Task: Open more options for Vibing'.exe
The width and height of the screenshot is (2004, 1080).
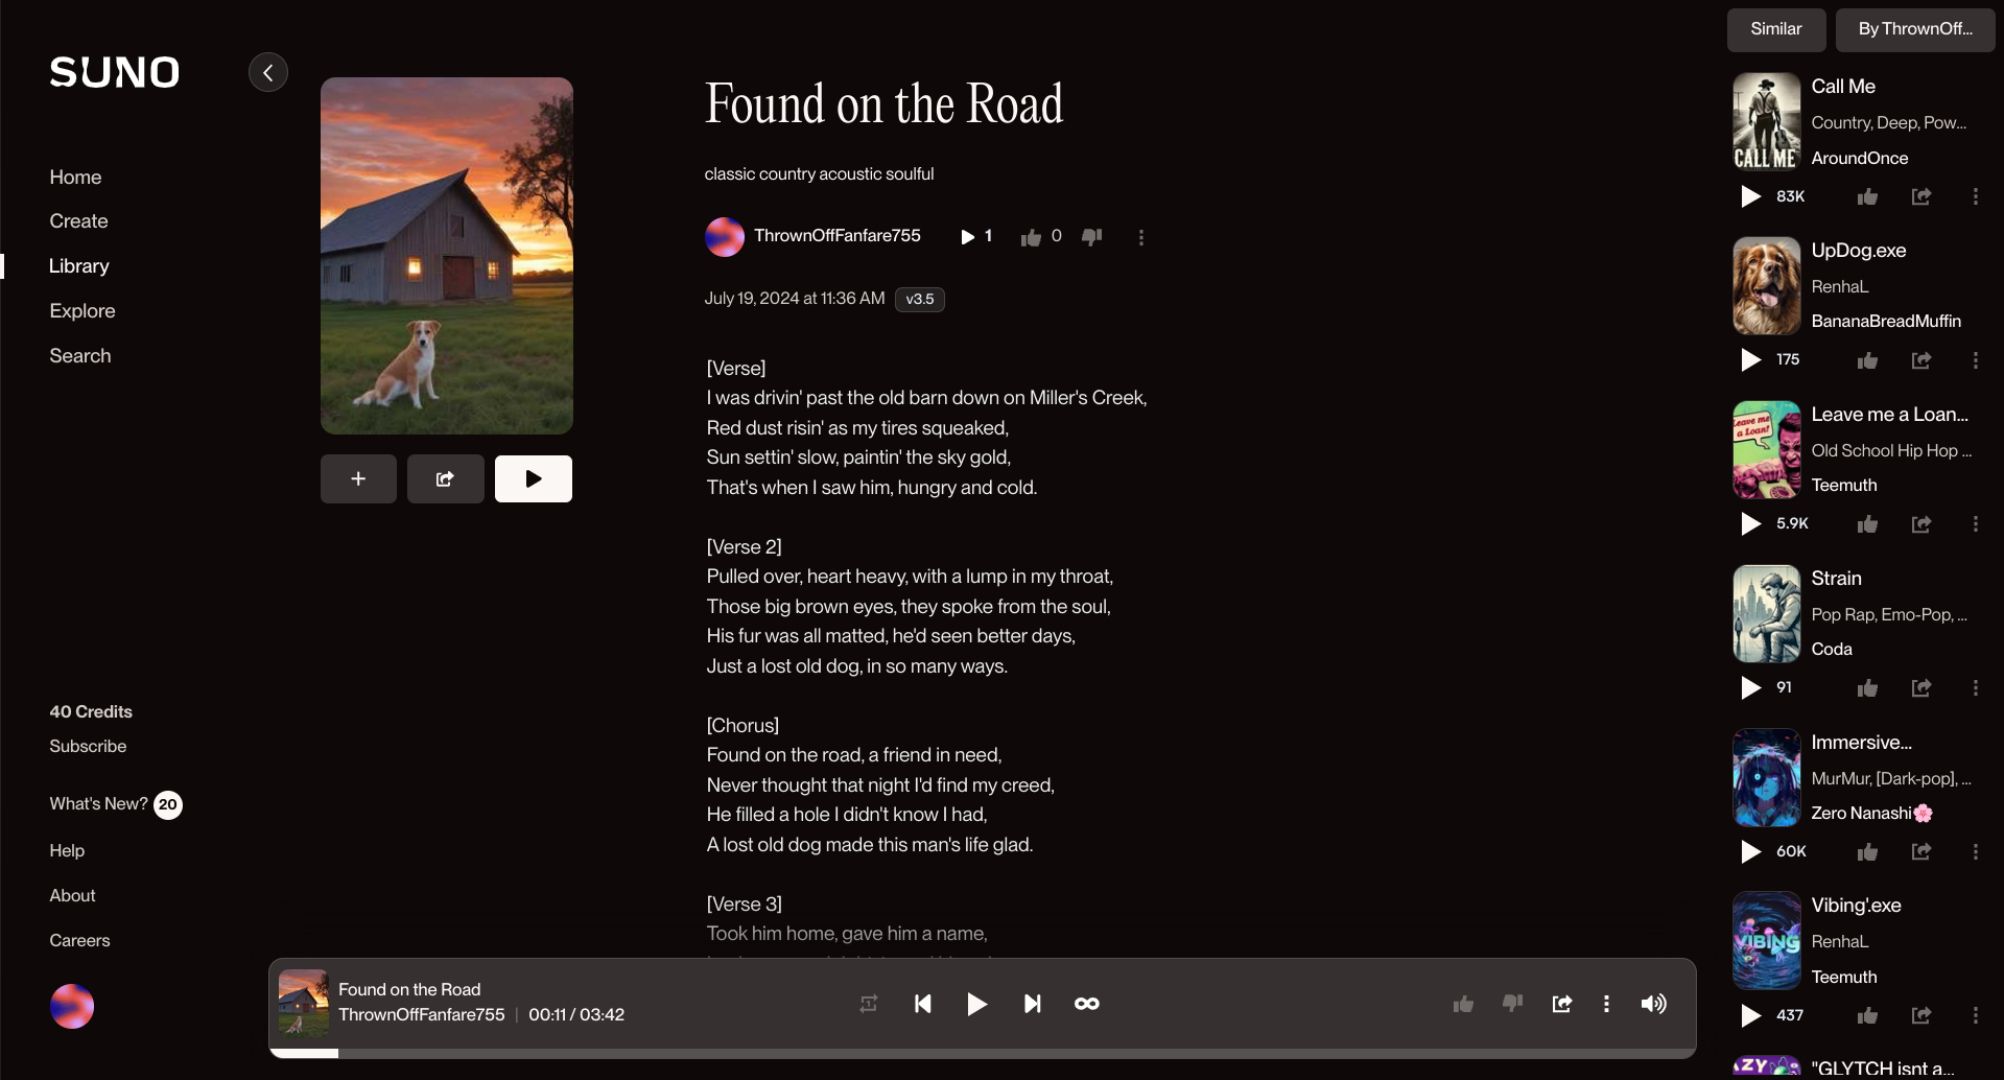Action: coord(1975,1017)
